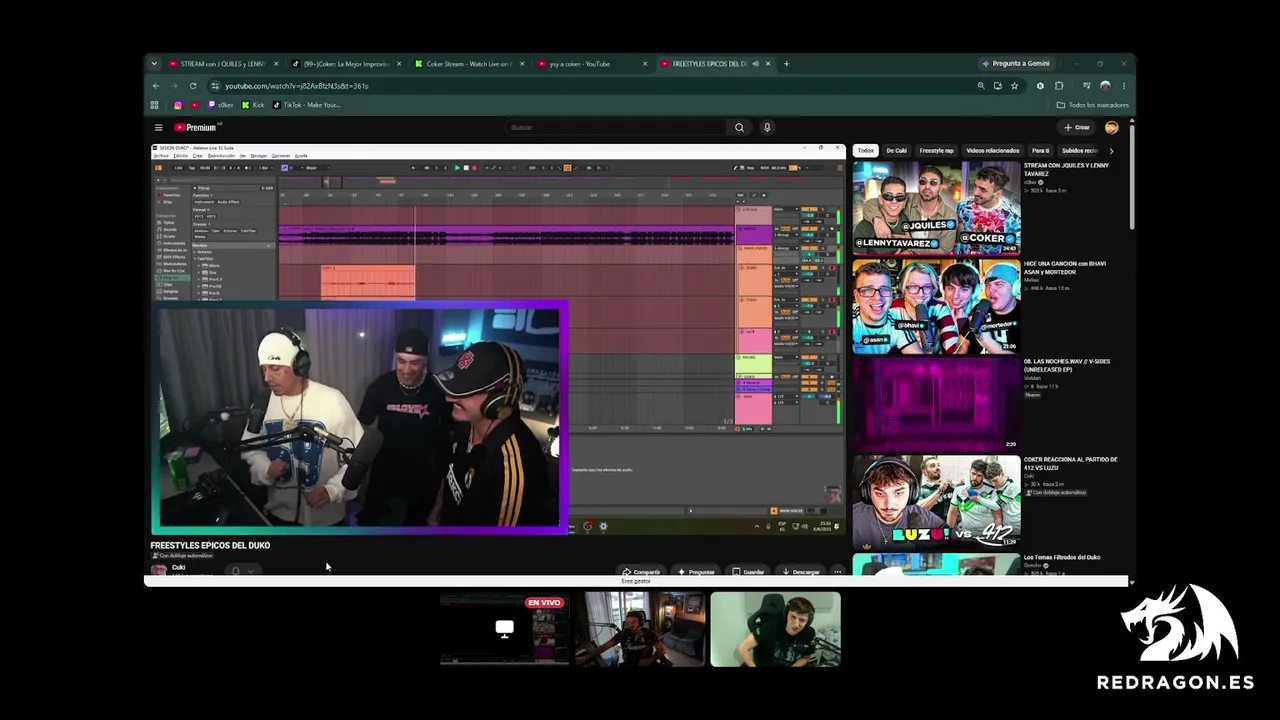The height and width of the screenshot is (720, 1280).
Task: Open the Instagram bookmark icon
Action: pyautogui.click(x=178, y=105)
